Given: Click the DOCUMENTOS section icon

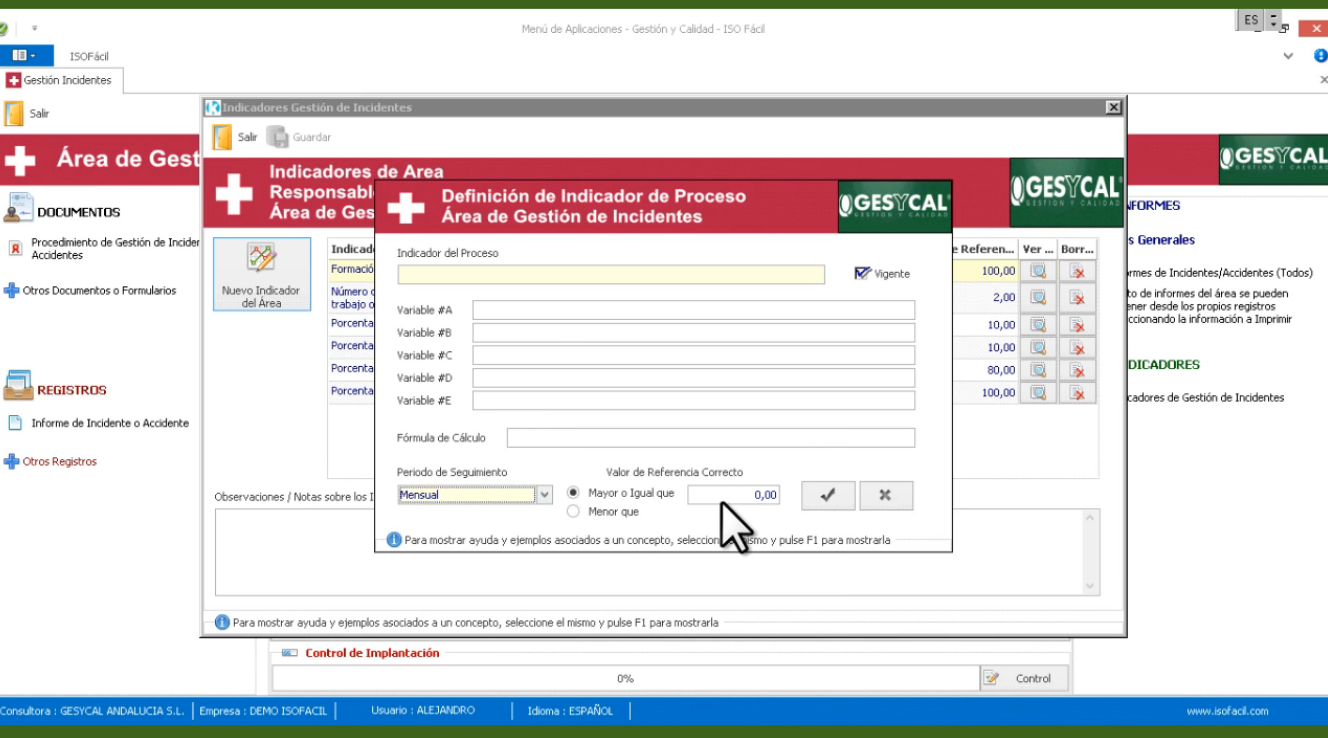Looking at the screenshot, I should [x=18, y=208].
